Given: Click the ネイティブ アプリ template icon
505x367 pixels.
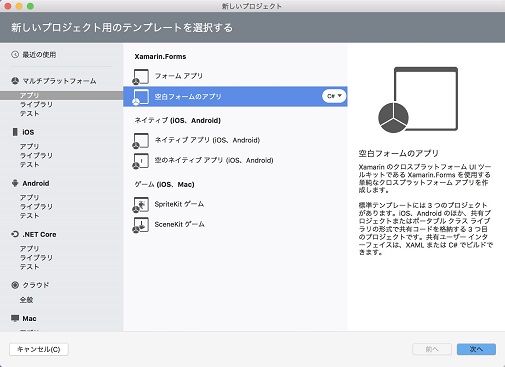Looking at the screenshot, I should (x=141, y=141).
